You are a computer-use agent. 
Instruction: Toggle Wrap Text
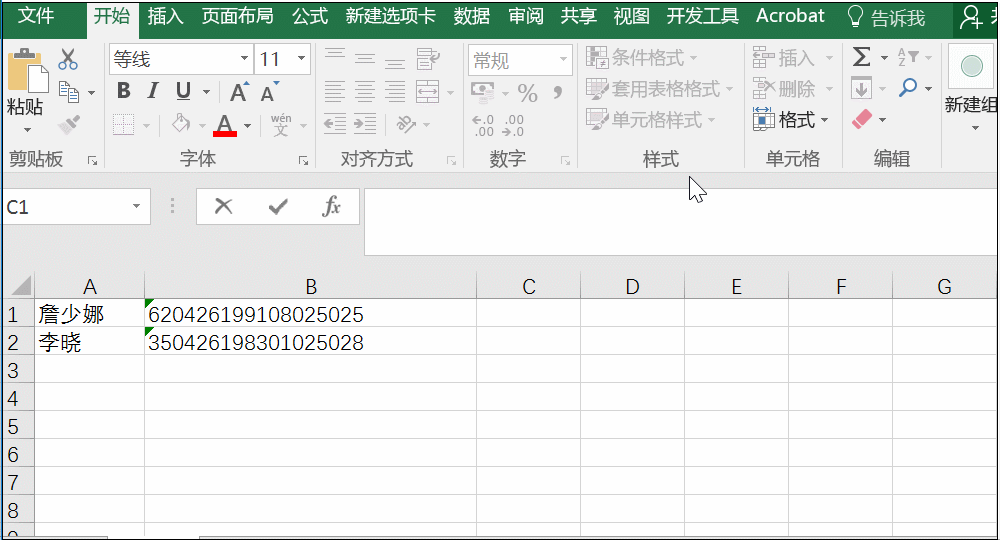(428, 58)
